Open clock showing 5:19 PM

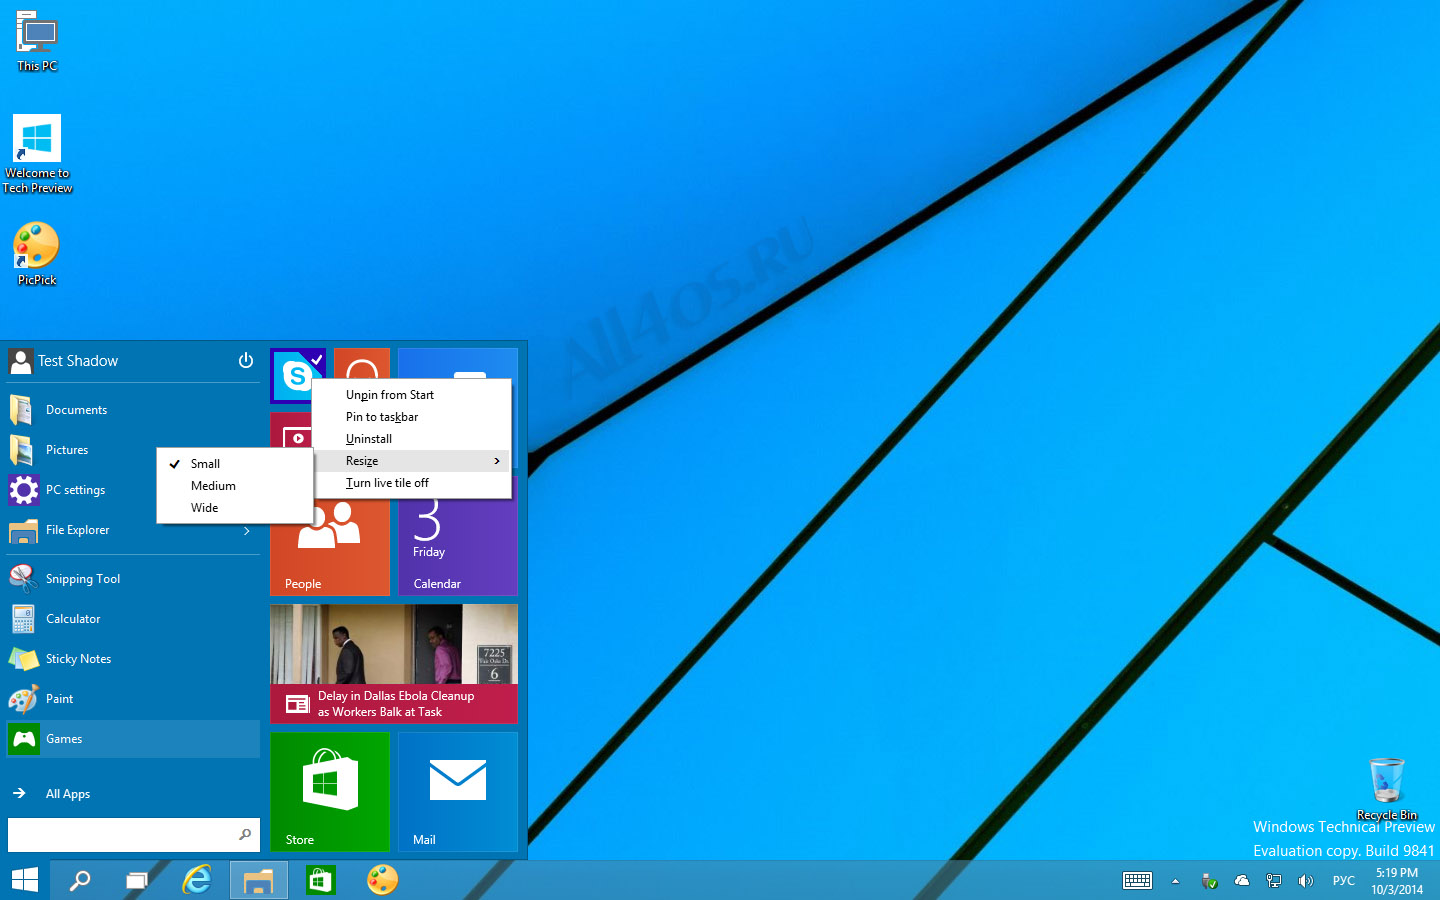(x=1397, y=881)
